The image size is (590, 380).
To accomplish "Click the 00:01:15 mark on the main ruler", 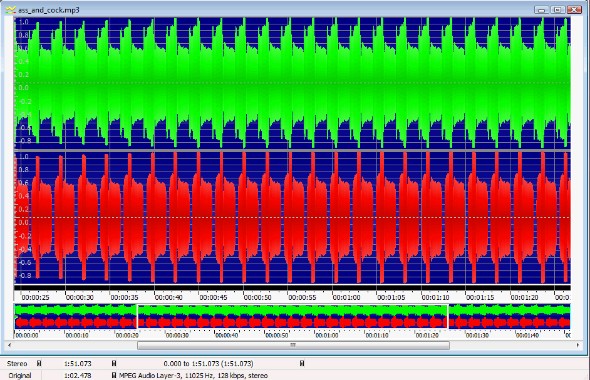I will coord(480,298).
